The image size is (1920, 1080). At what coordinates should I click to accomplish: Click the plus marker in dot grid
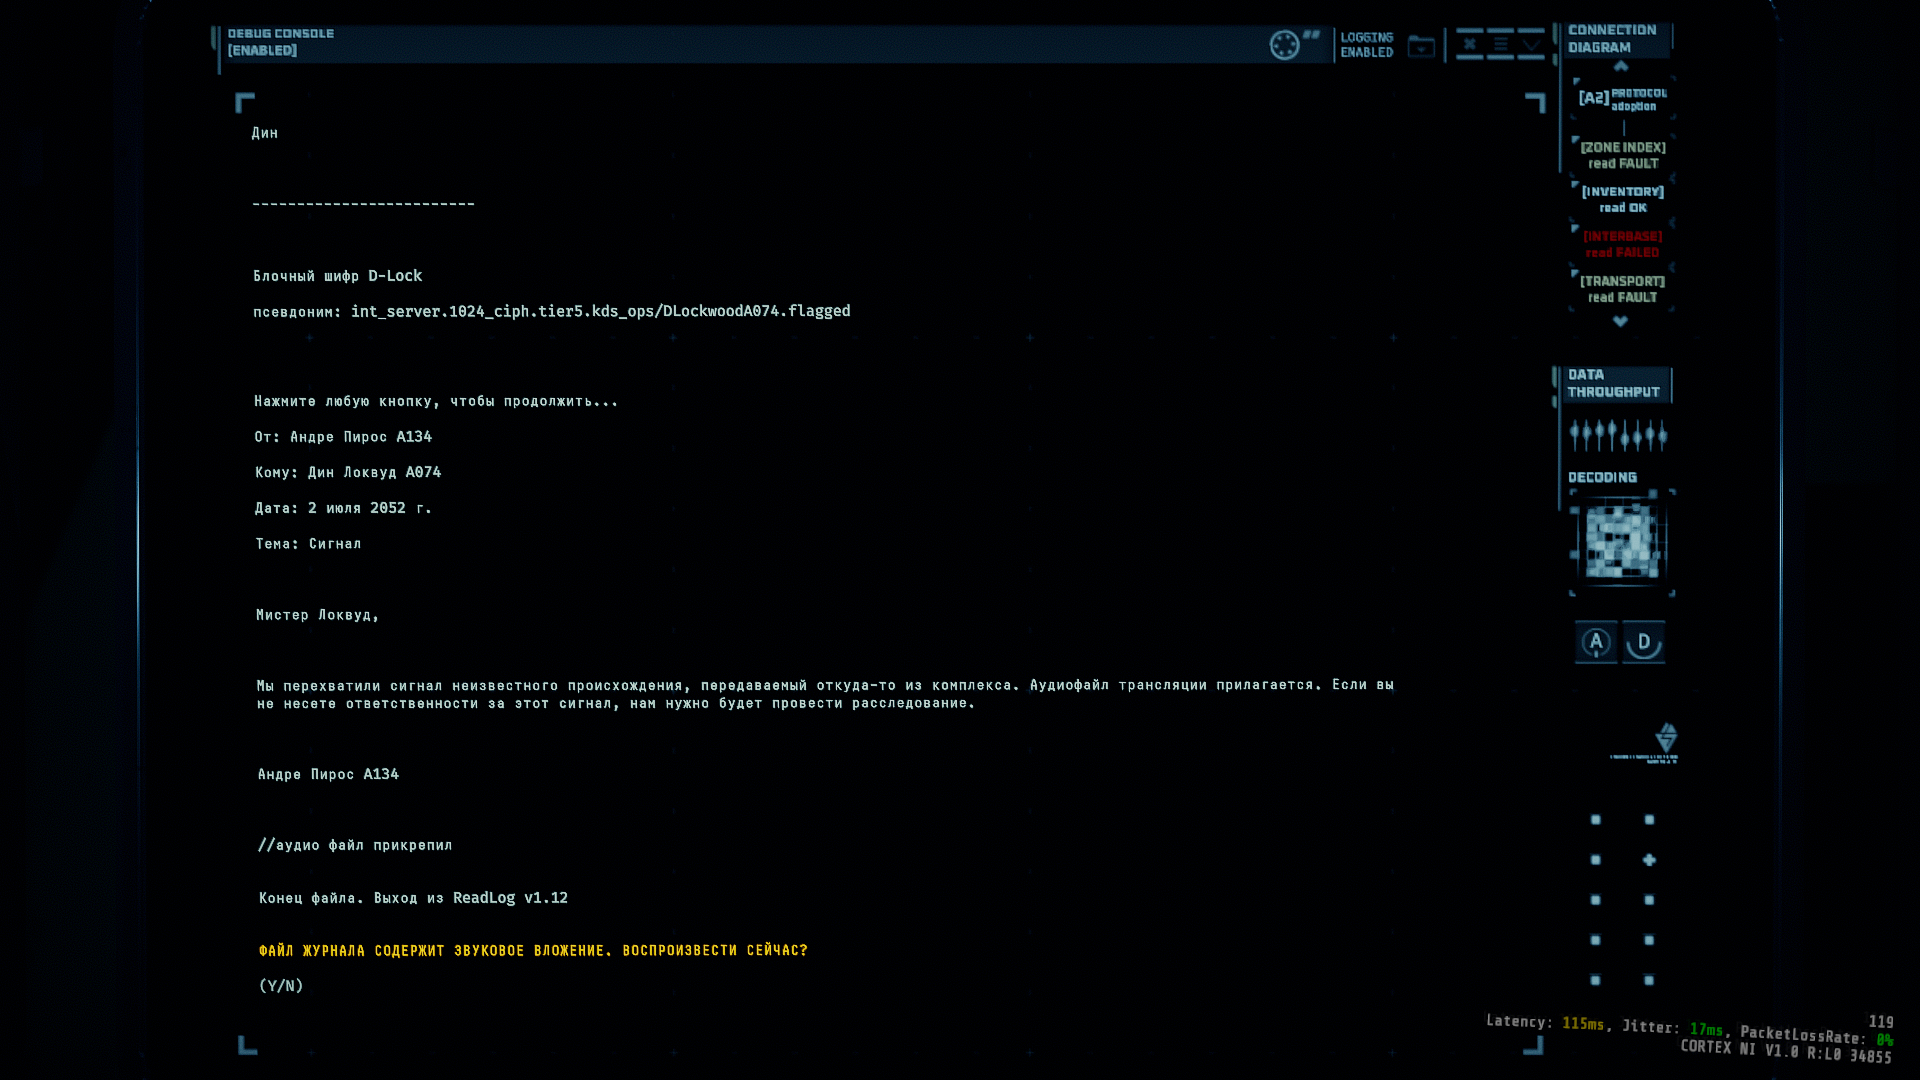tap(1649, 860)
